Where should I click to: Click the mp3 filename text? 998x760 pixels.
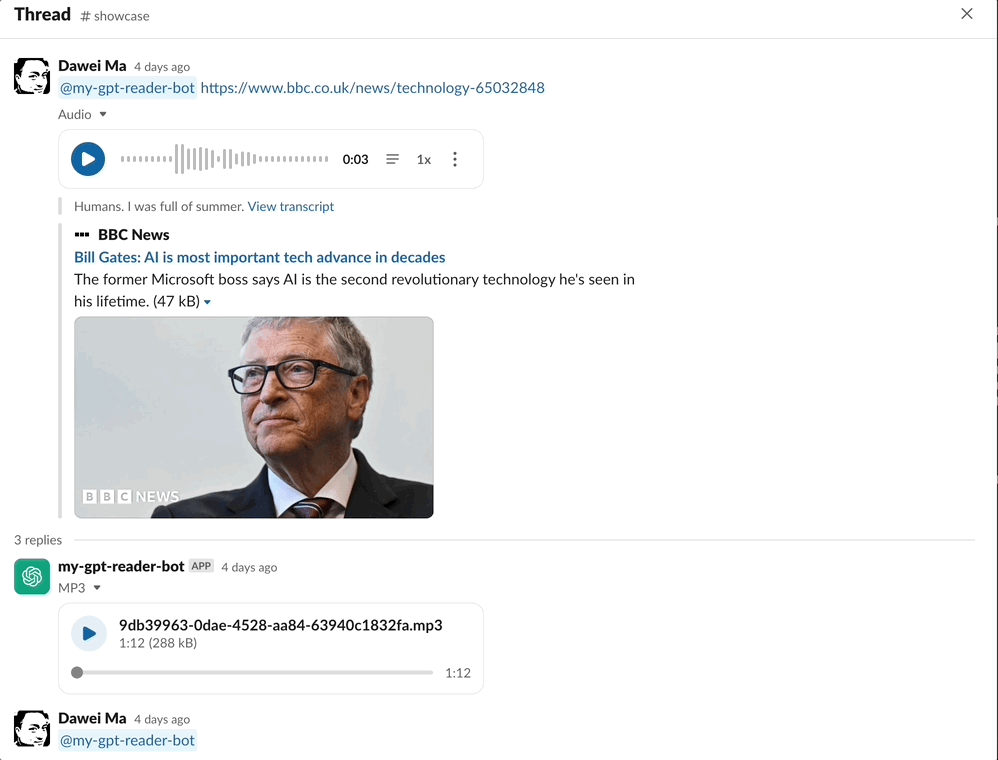pos(281,625)
